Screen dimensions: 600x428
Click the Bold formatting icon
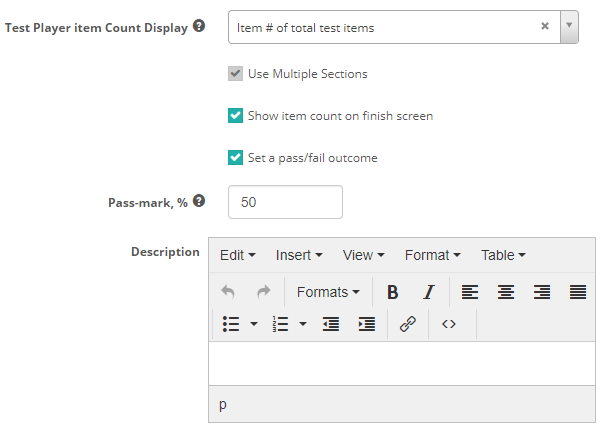click(x=393, y=292)
